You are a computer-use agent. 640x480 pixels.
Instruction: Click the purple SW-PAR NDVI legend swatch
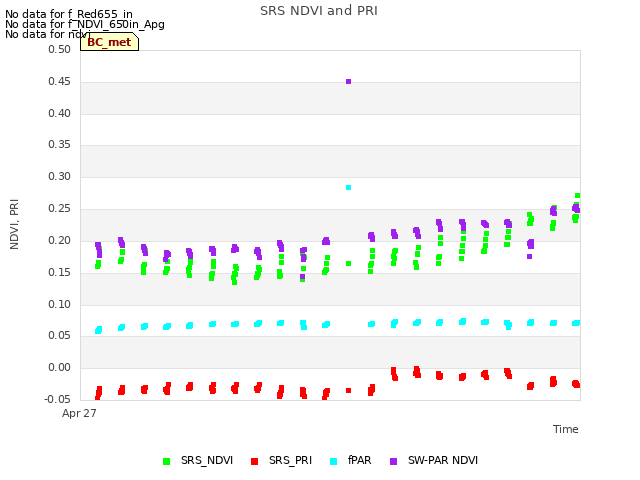tap(393, 461)
